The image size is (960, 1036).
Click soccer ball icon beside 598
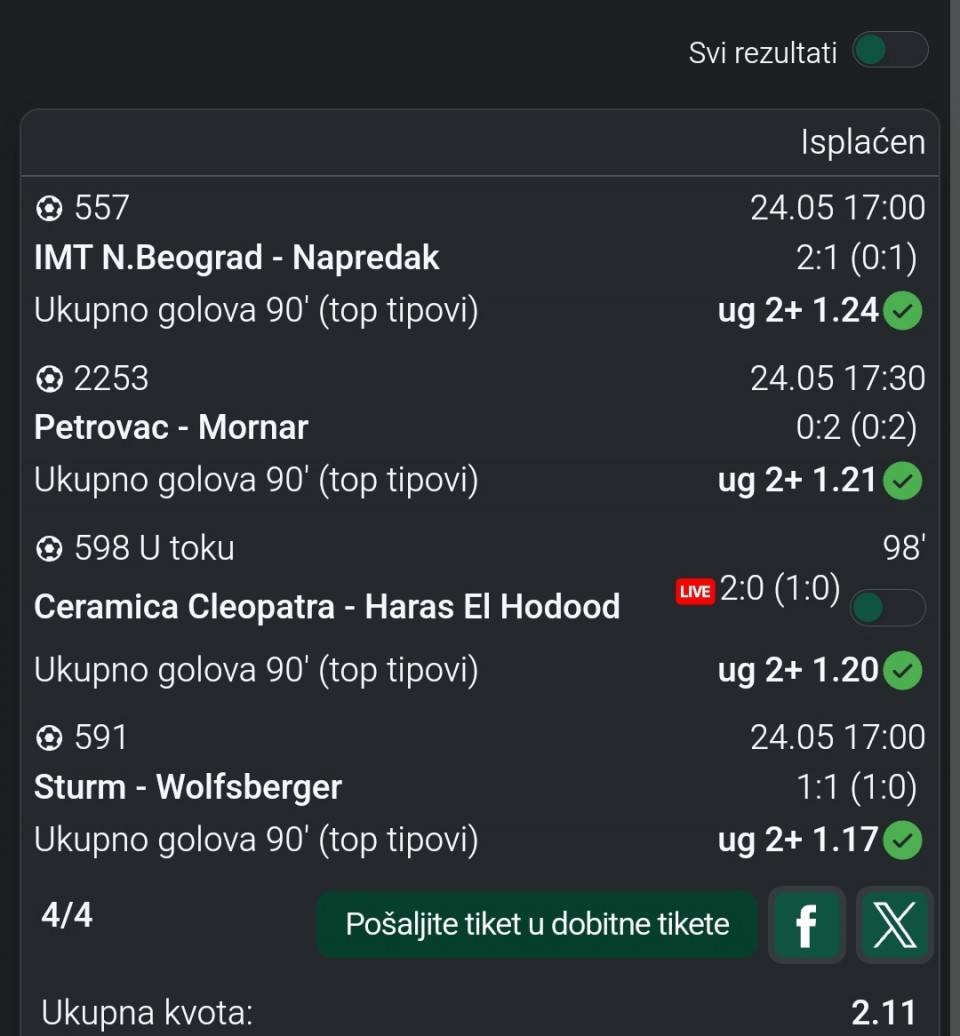pos(49,549)
